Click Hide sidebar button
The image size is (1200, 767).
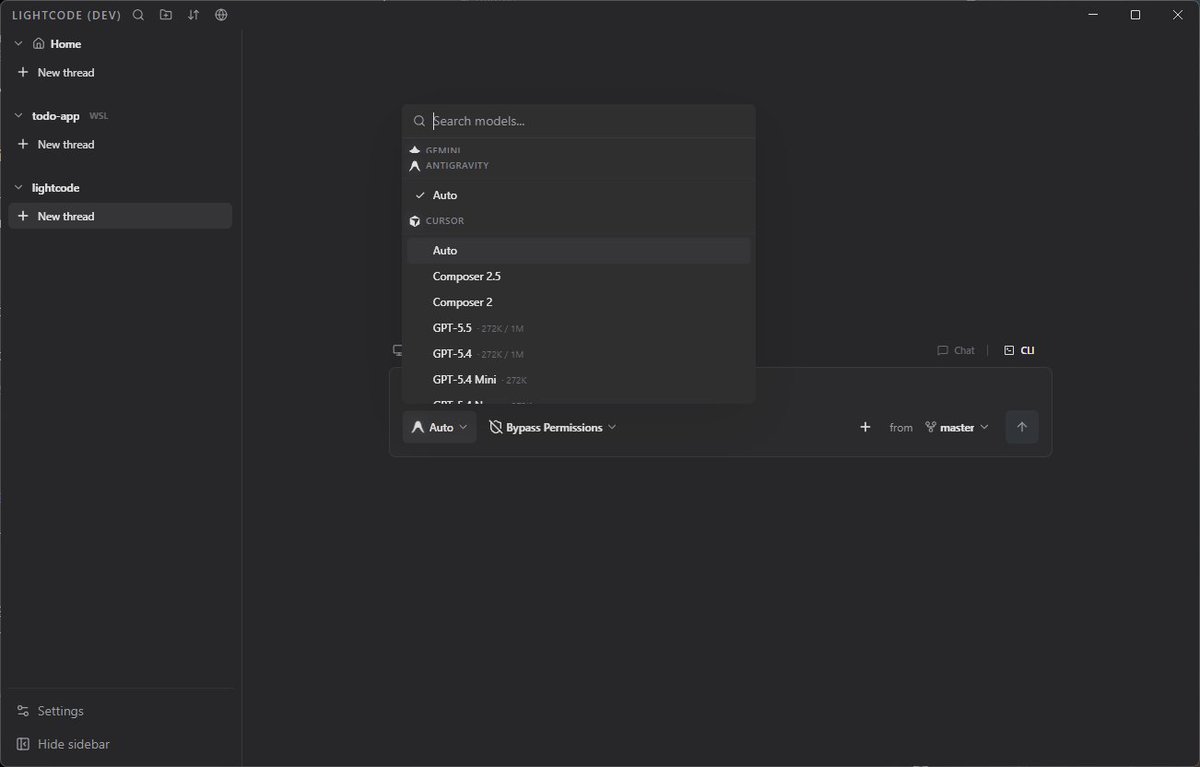coord(120,744)
